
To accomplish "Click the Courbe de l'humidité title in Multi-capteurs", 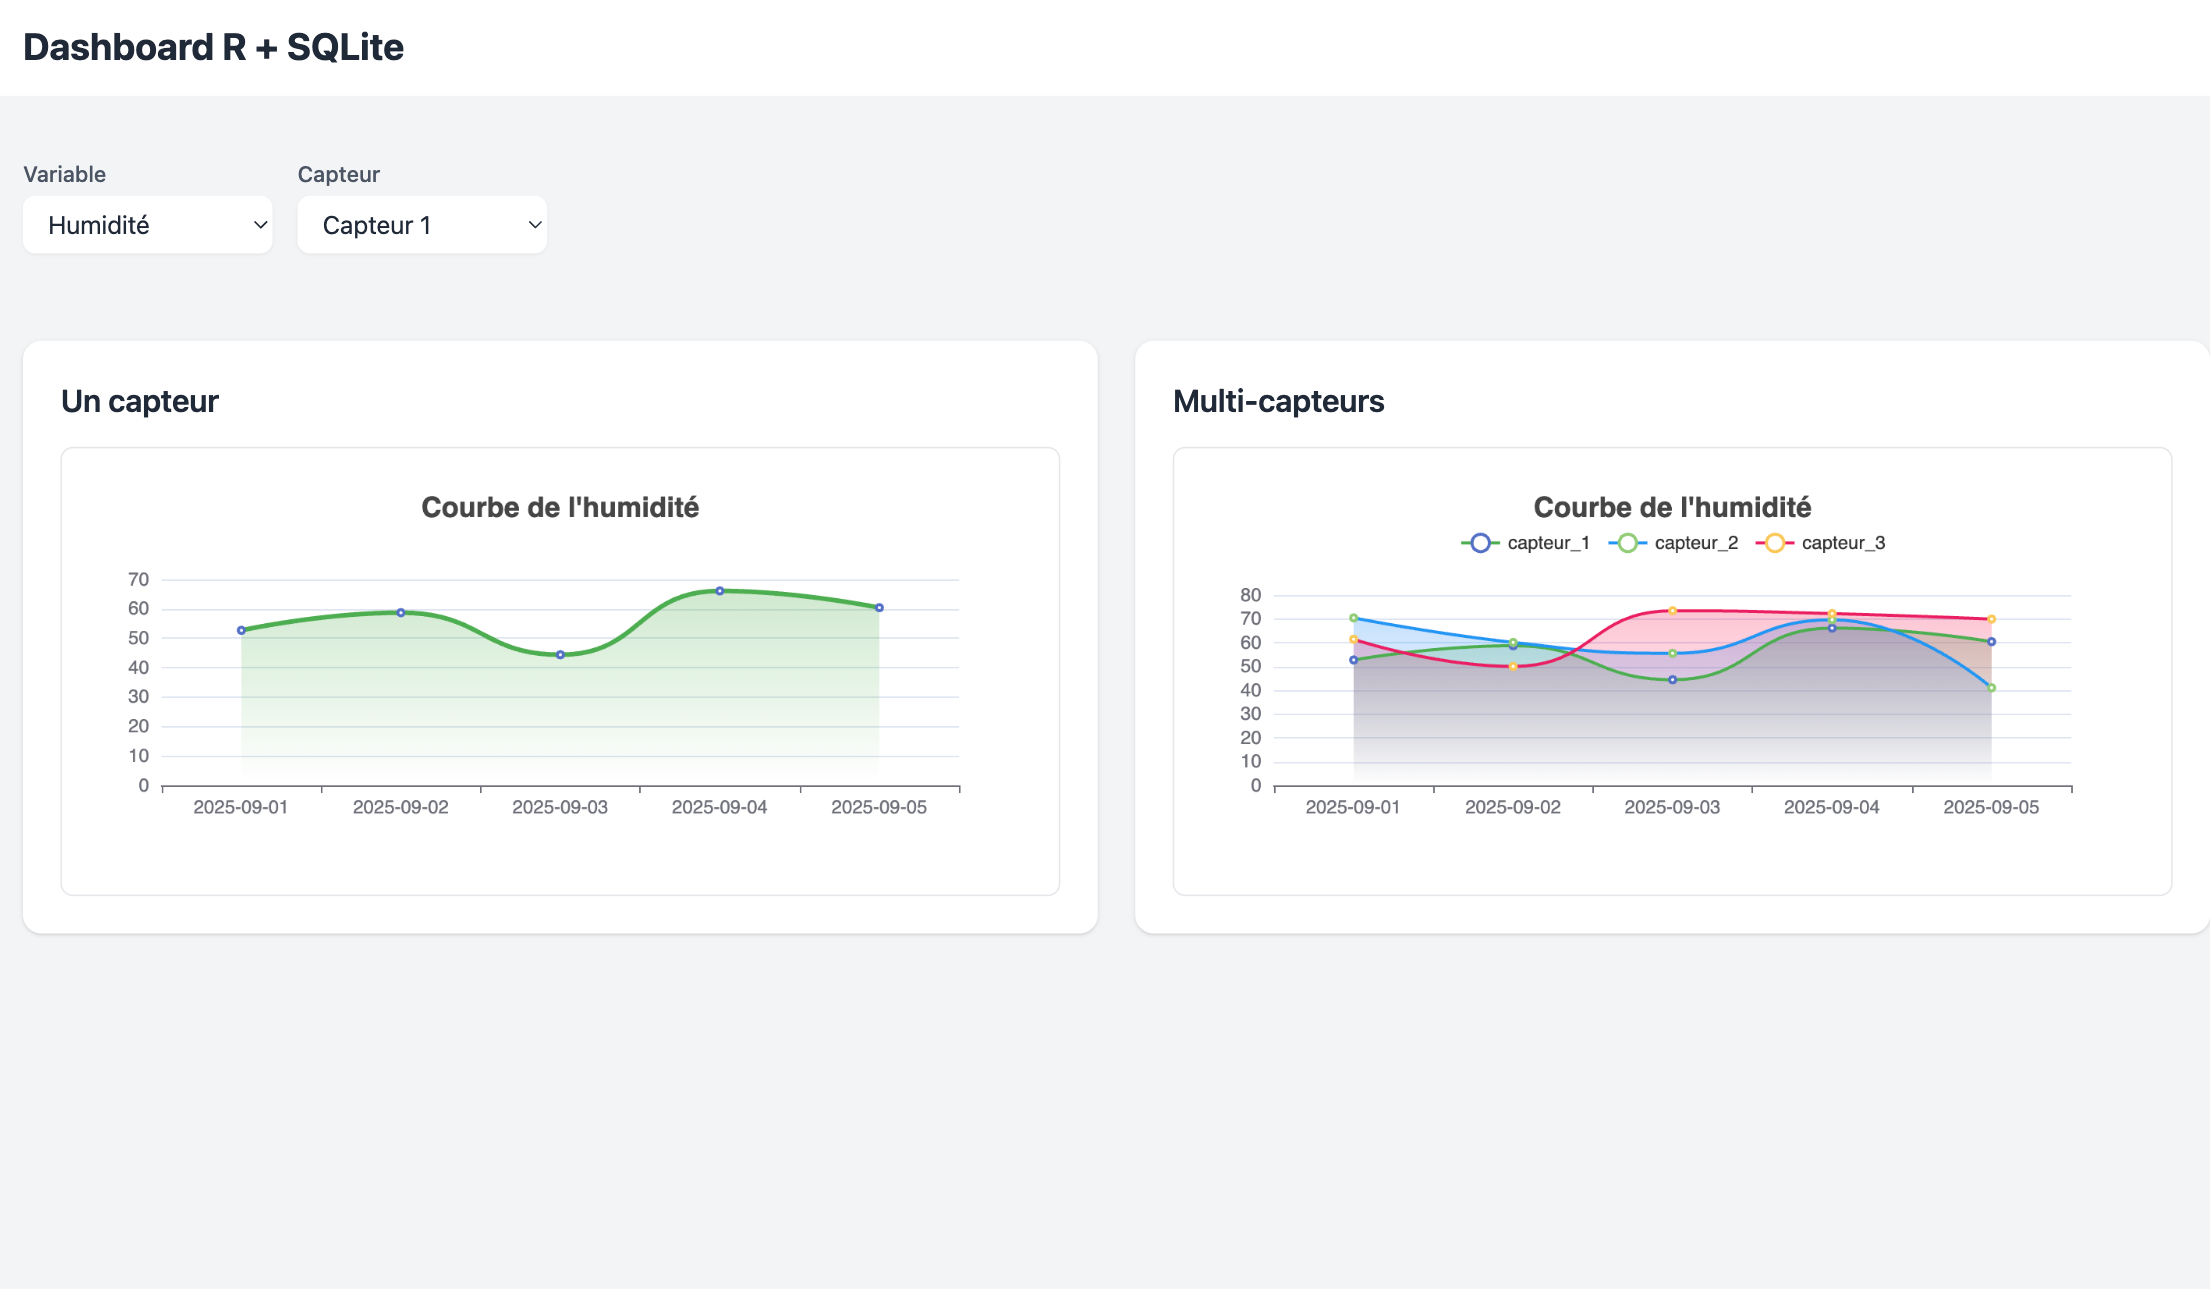I will click(1672, 507).
